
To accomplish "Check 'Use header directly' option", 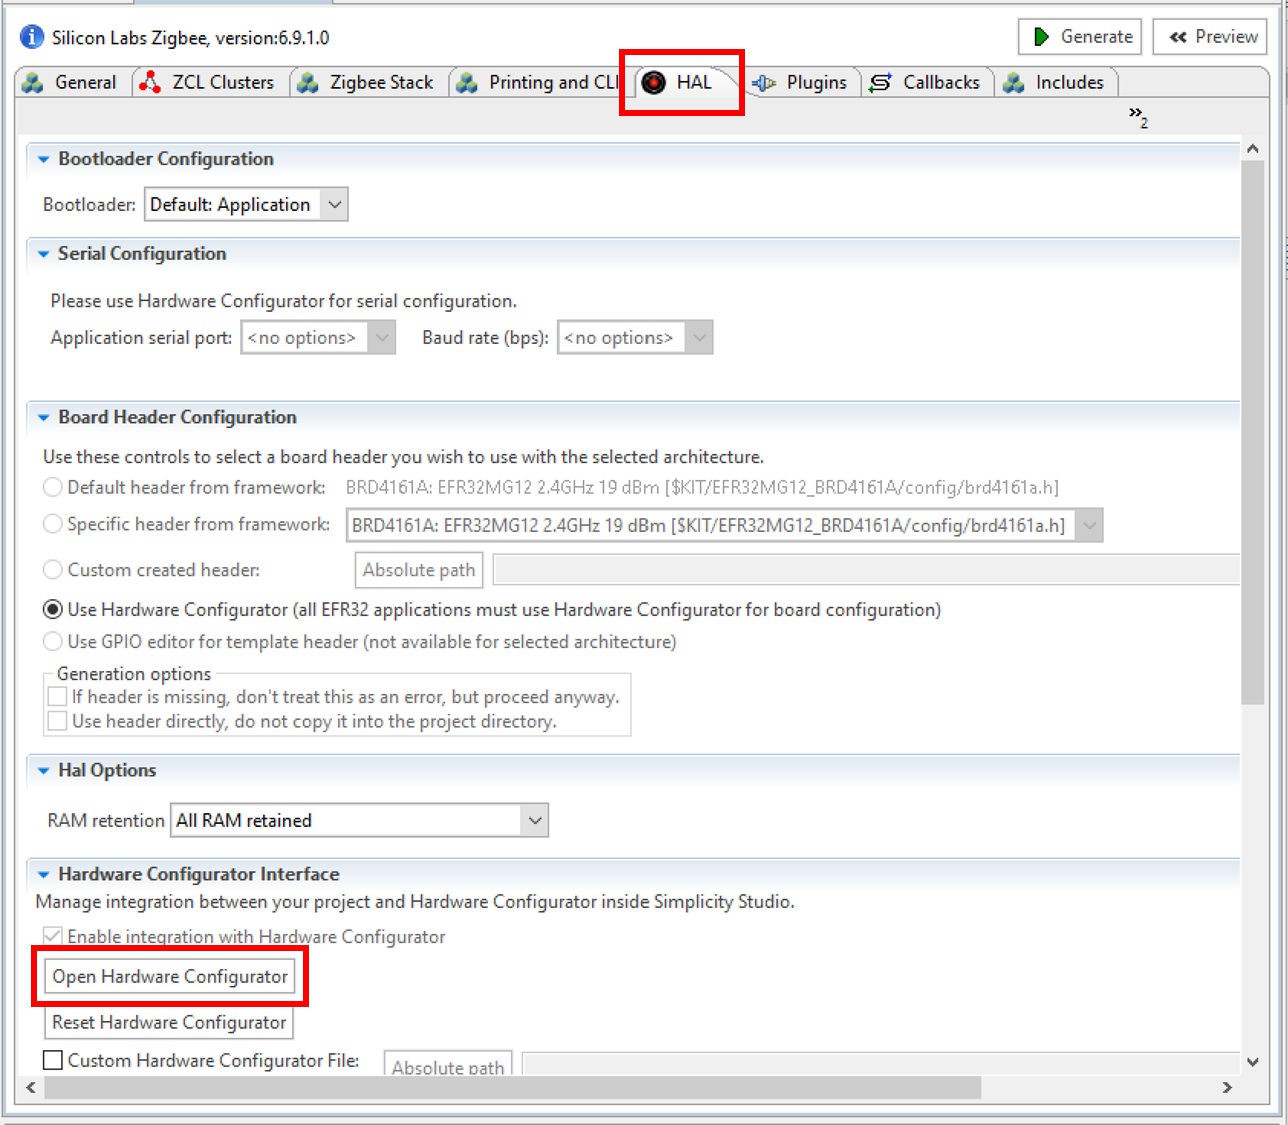I will 58,721.
